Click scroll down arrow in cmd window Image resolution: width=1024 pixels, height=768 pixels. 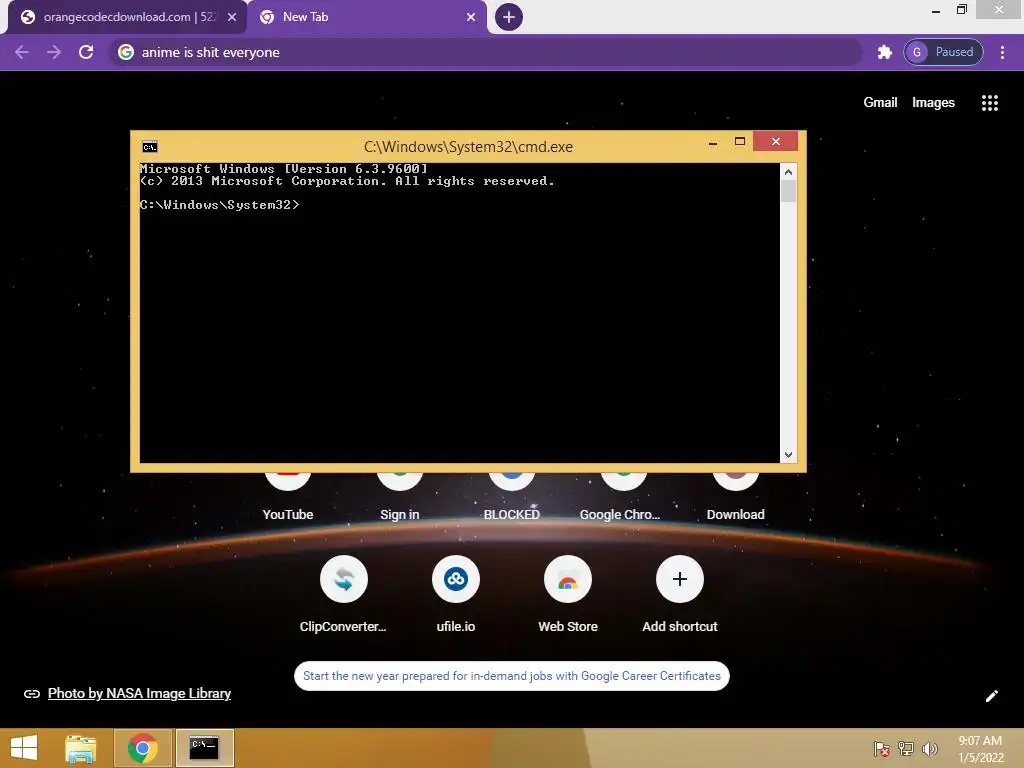(x=788, y=455)
